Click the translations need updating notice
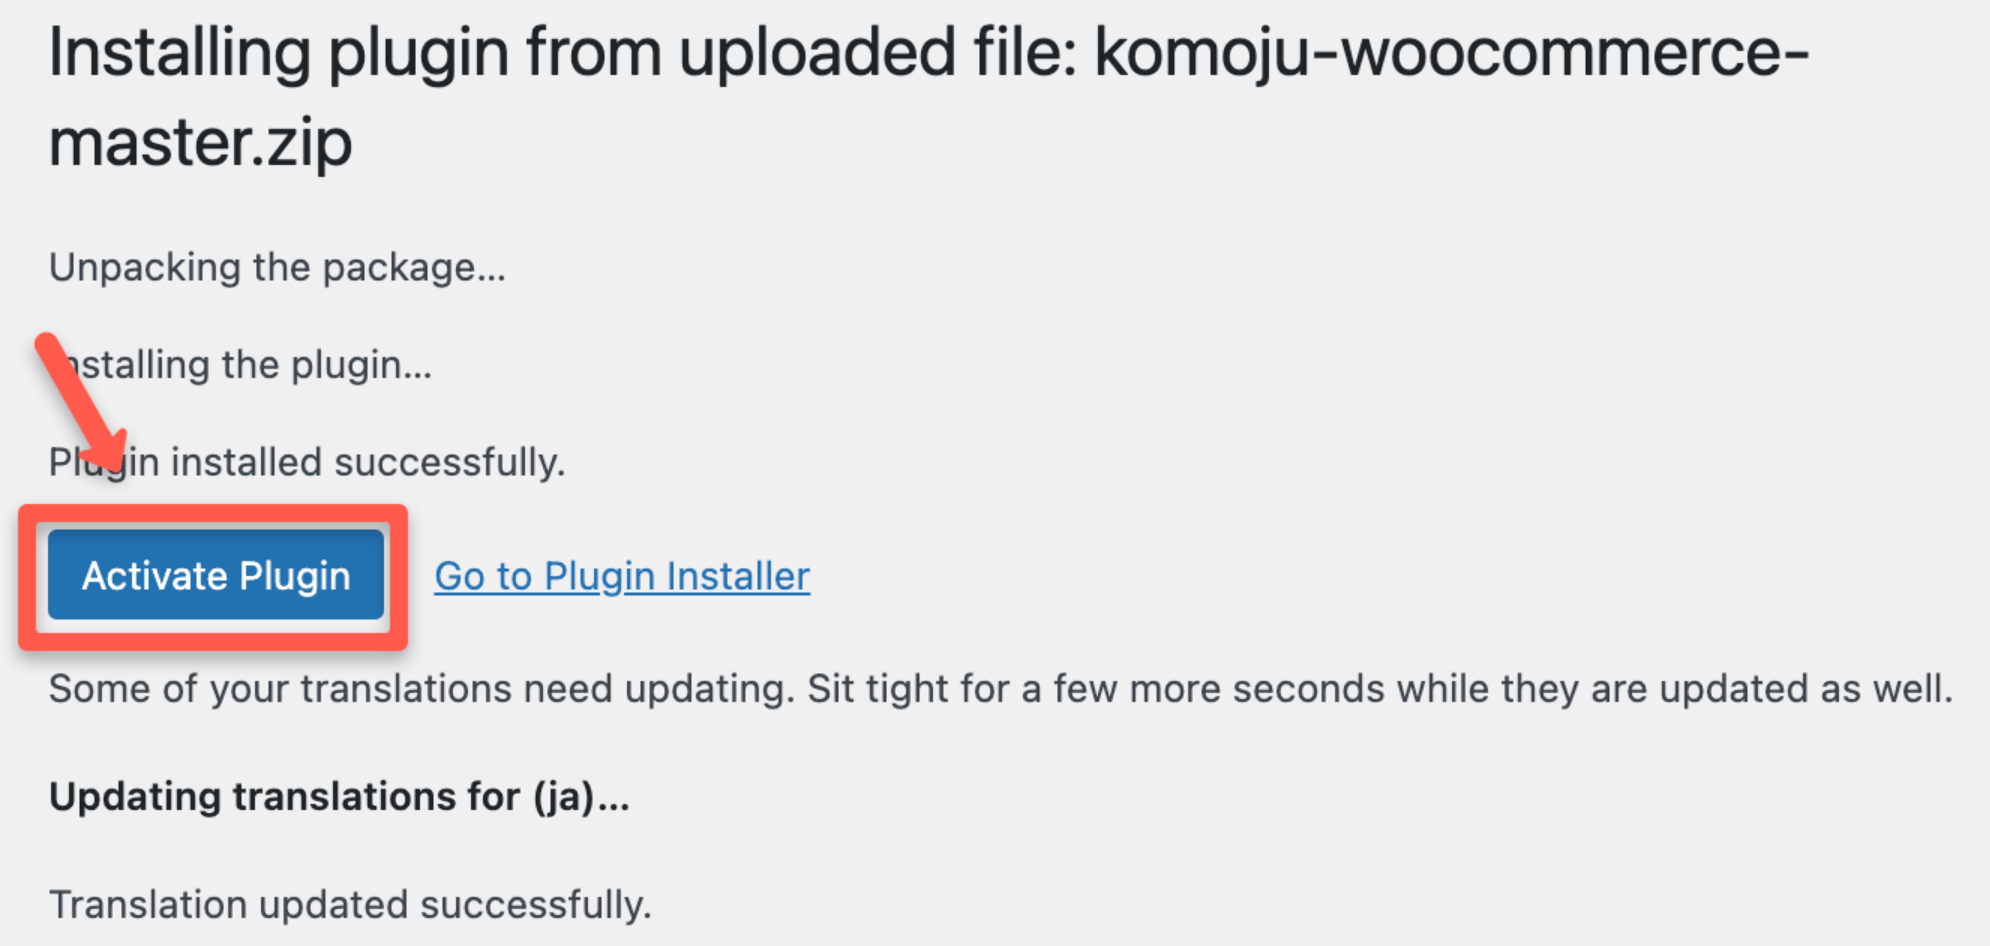The width and height of the screenshot is (1990, 946). coord(1000,689)
